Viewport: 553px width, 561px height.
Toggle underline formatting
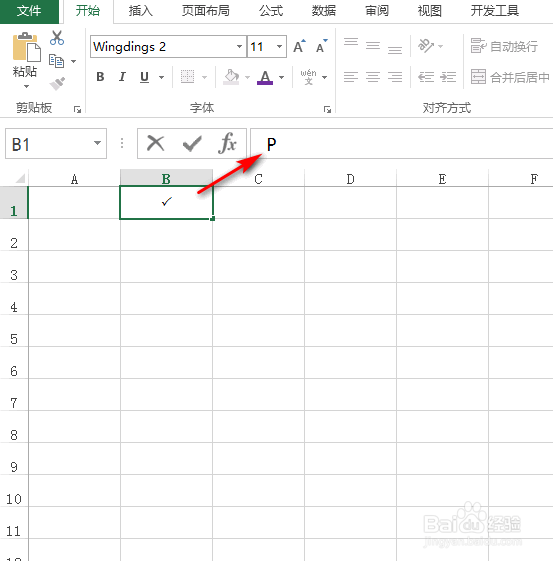[x=144, y=77]
